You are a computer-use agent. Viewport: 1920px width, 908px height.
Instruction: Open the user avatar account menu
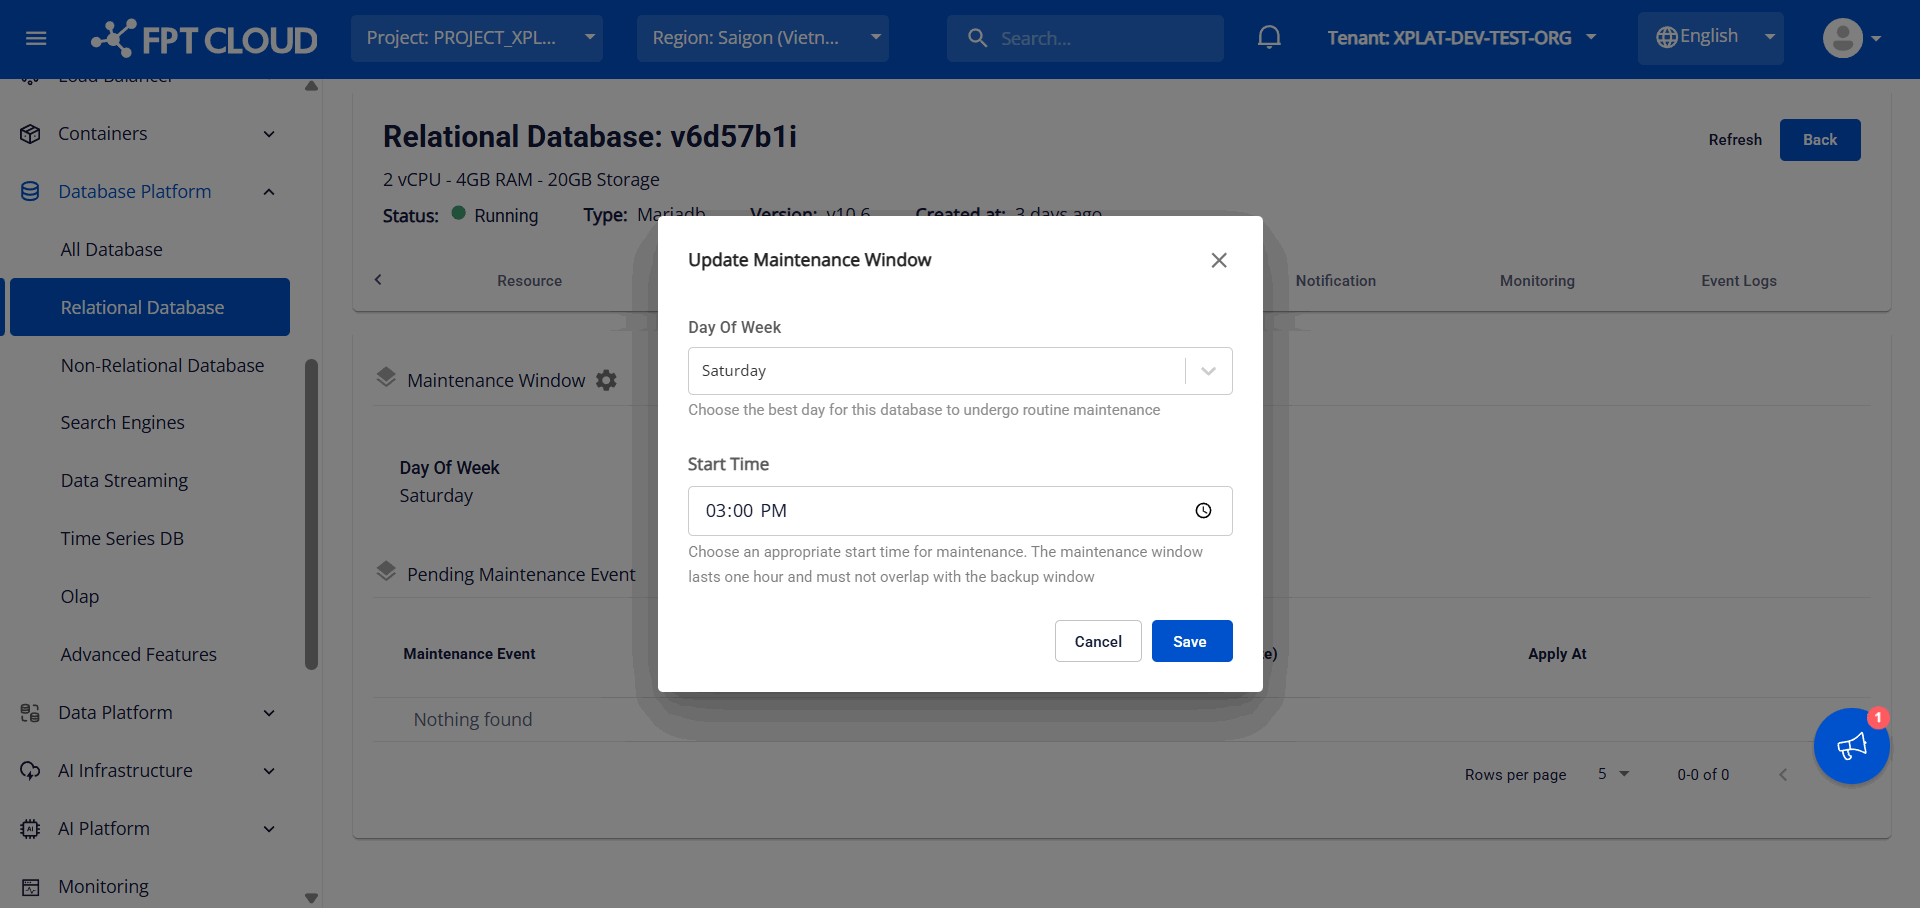click(x=1851, y=39)
